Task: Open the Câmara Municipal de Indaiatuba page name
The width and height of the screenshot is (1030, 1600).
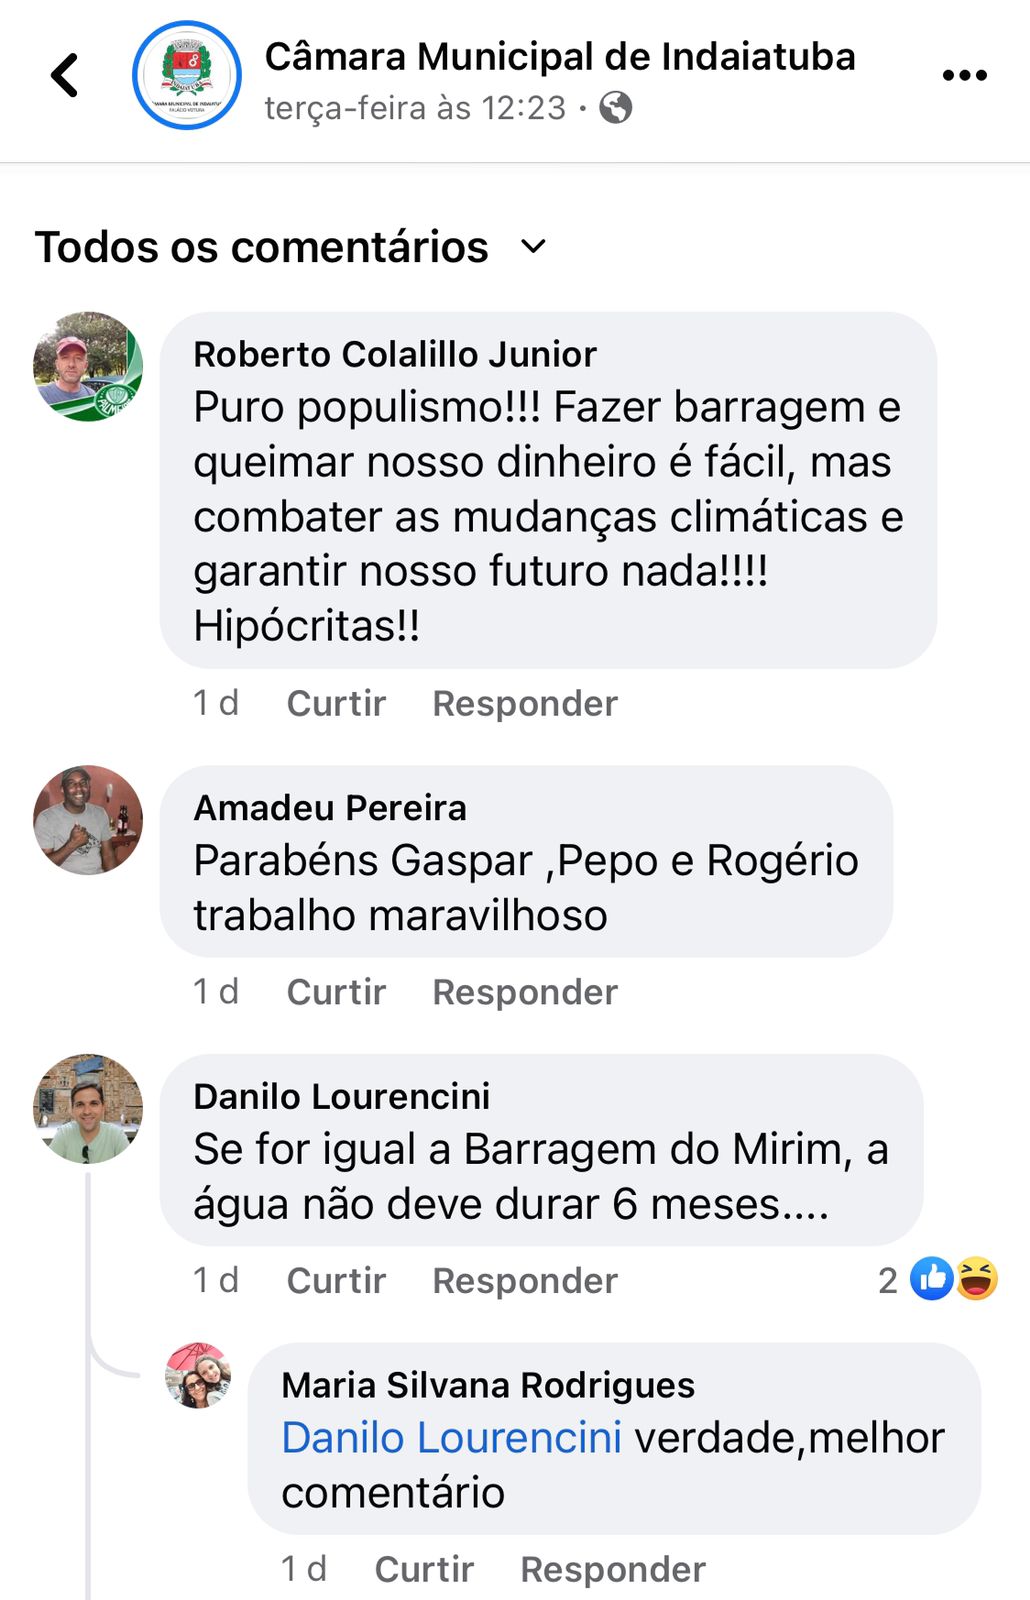Action: pos(560,57)
